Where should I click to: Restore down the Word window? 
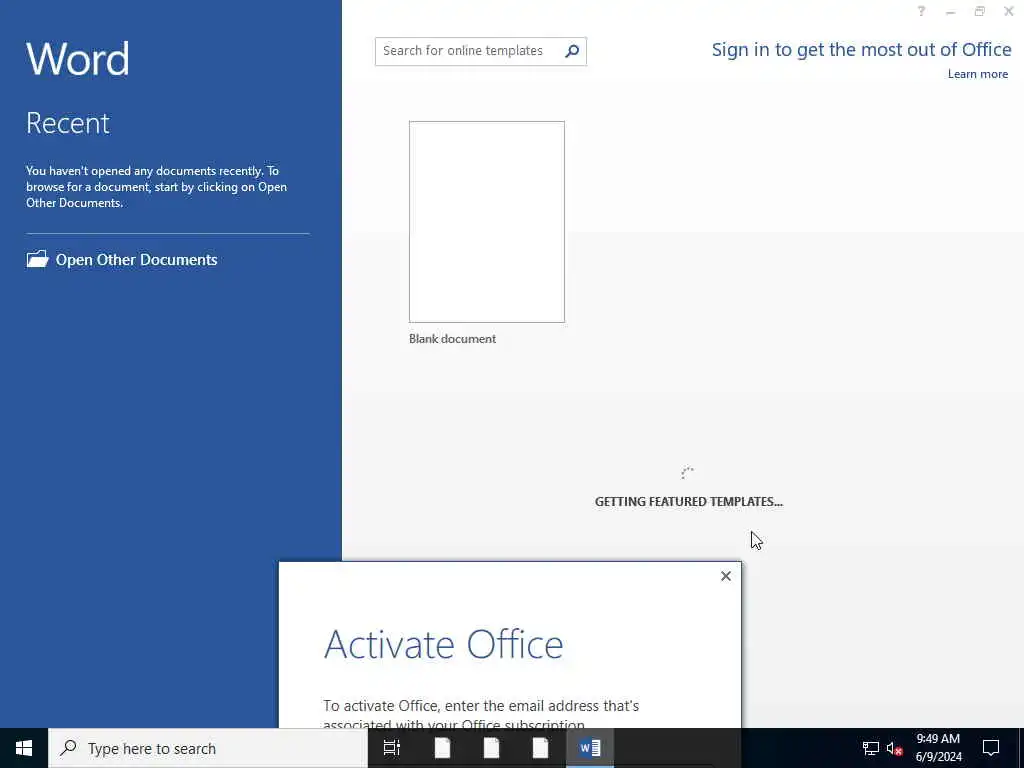[x=980, y=11]
